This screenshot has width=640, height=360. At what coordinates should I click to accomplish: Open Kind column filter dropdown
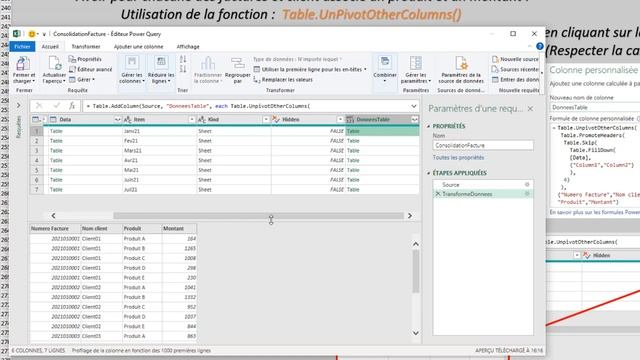(266, 120)
